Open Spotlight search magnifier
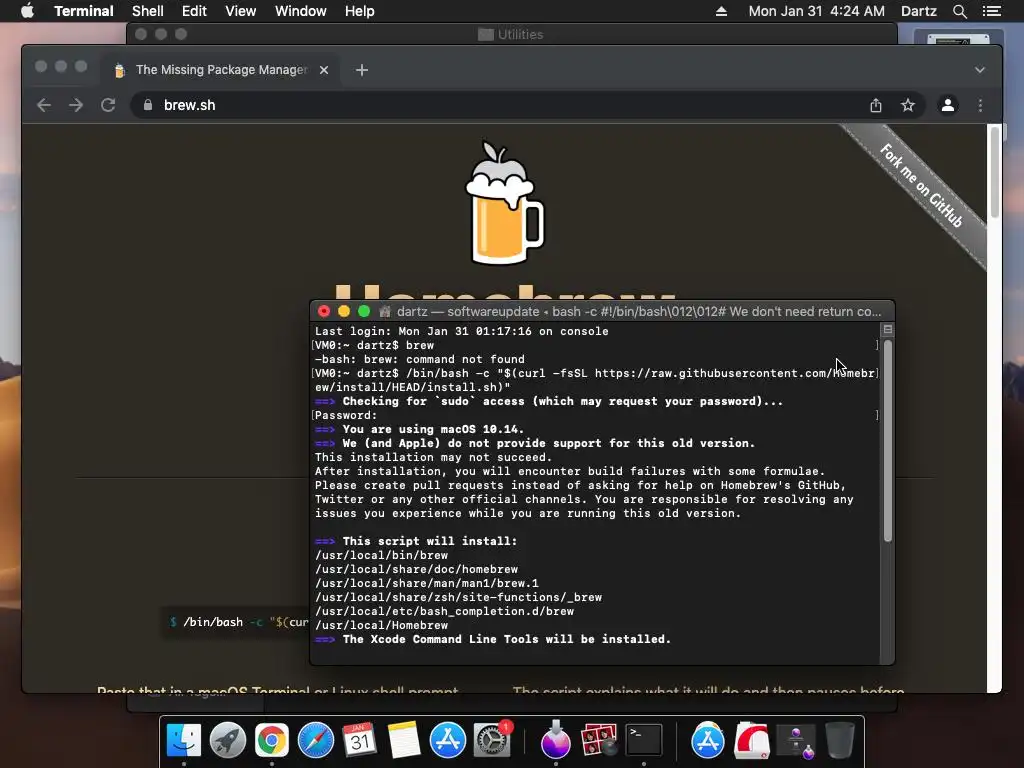Screen dimensions: 1024x768 (959, 11)
